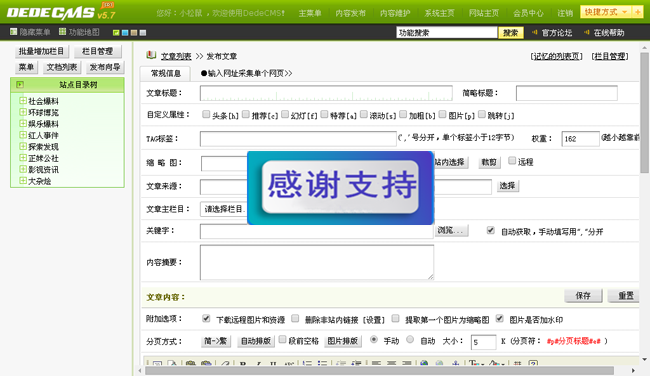Screen dimensions: 650x376
Task: Select the blue skin color swatch
Action: [125, 33]
